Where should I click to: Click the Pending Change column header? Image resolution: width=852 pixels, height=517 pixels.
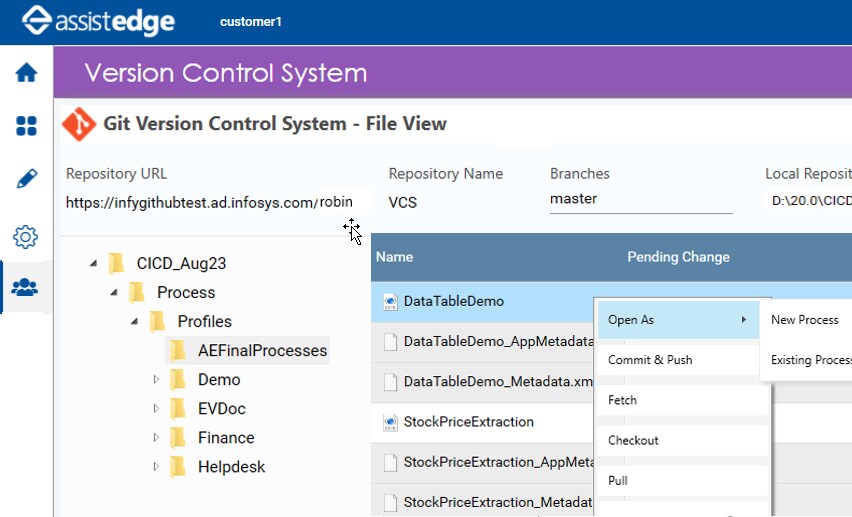pos(678,257)
